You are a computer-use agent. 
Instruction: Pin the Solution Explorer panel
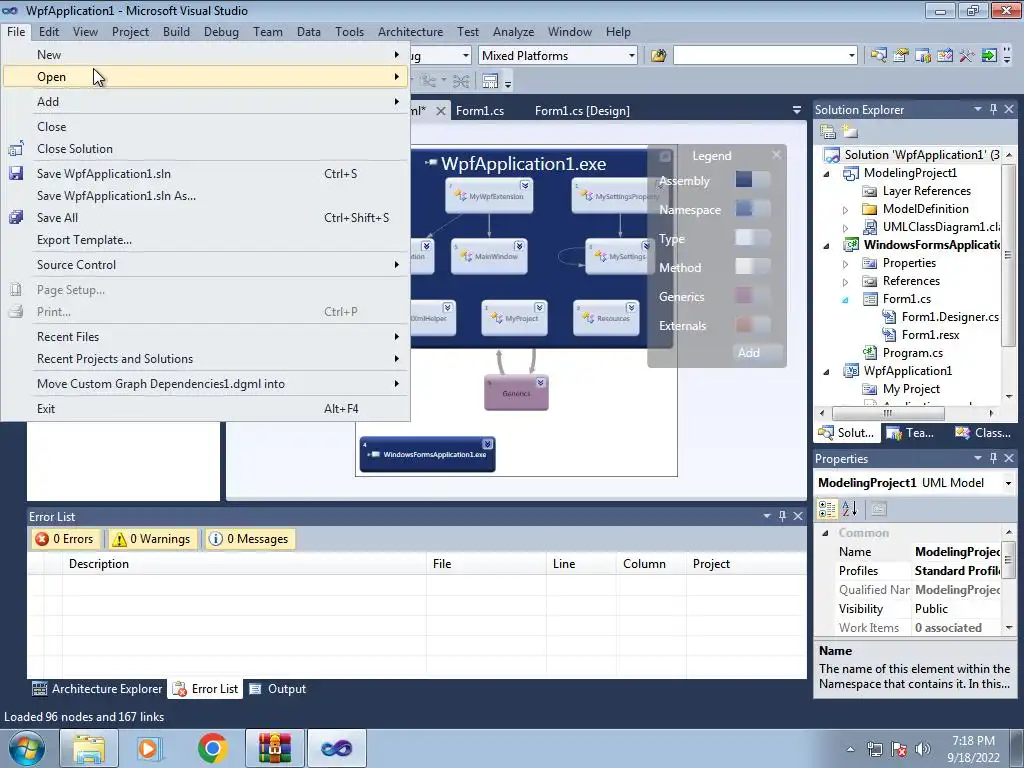993,110
